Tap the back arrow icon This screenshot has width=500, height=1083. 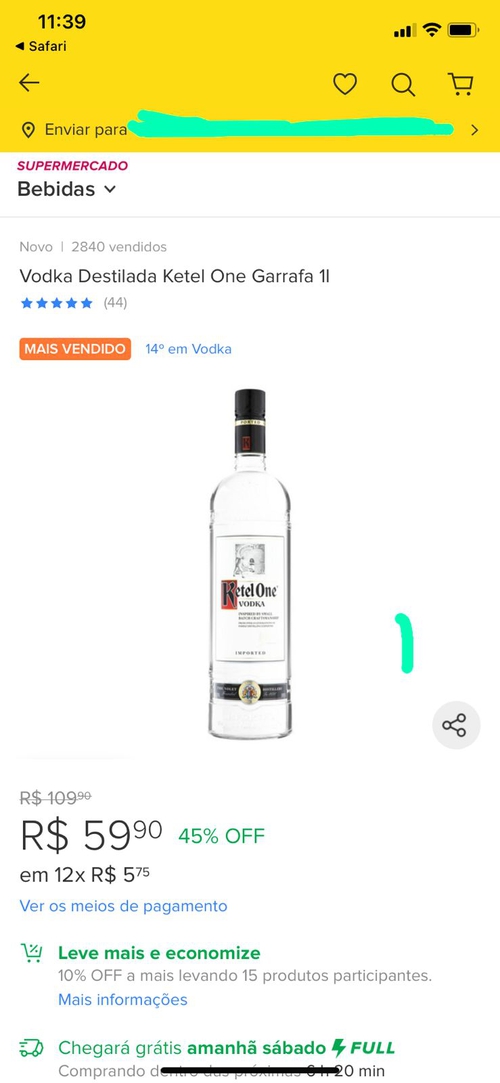click(x=29, y=84)
